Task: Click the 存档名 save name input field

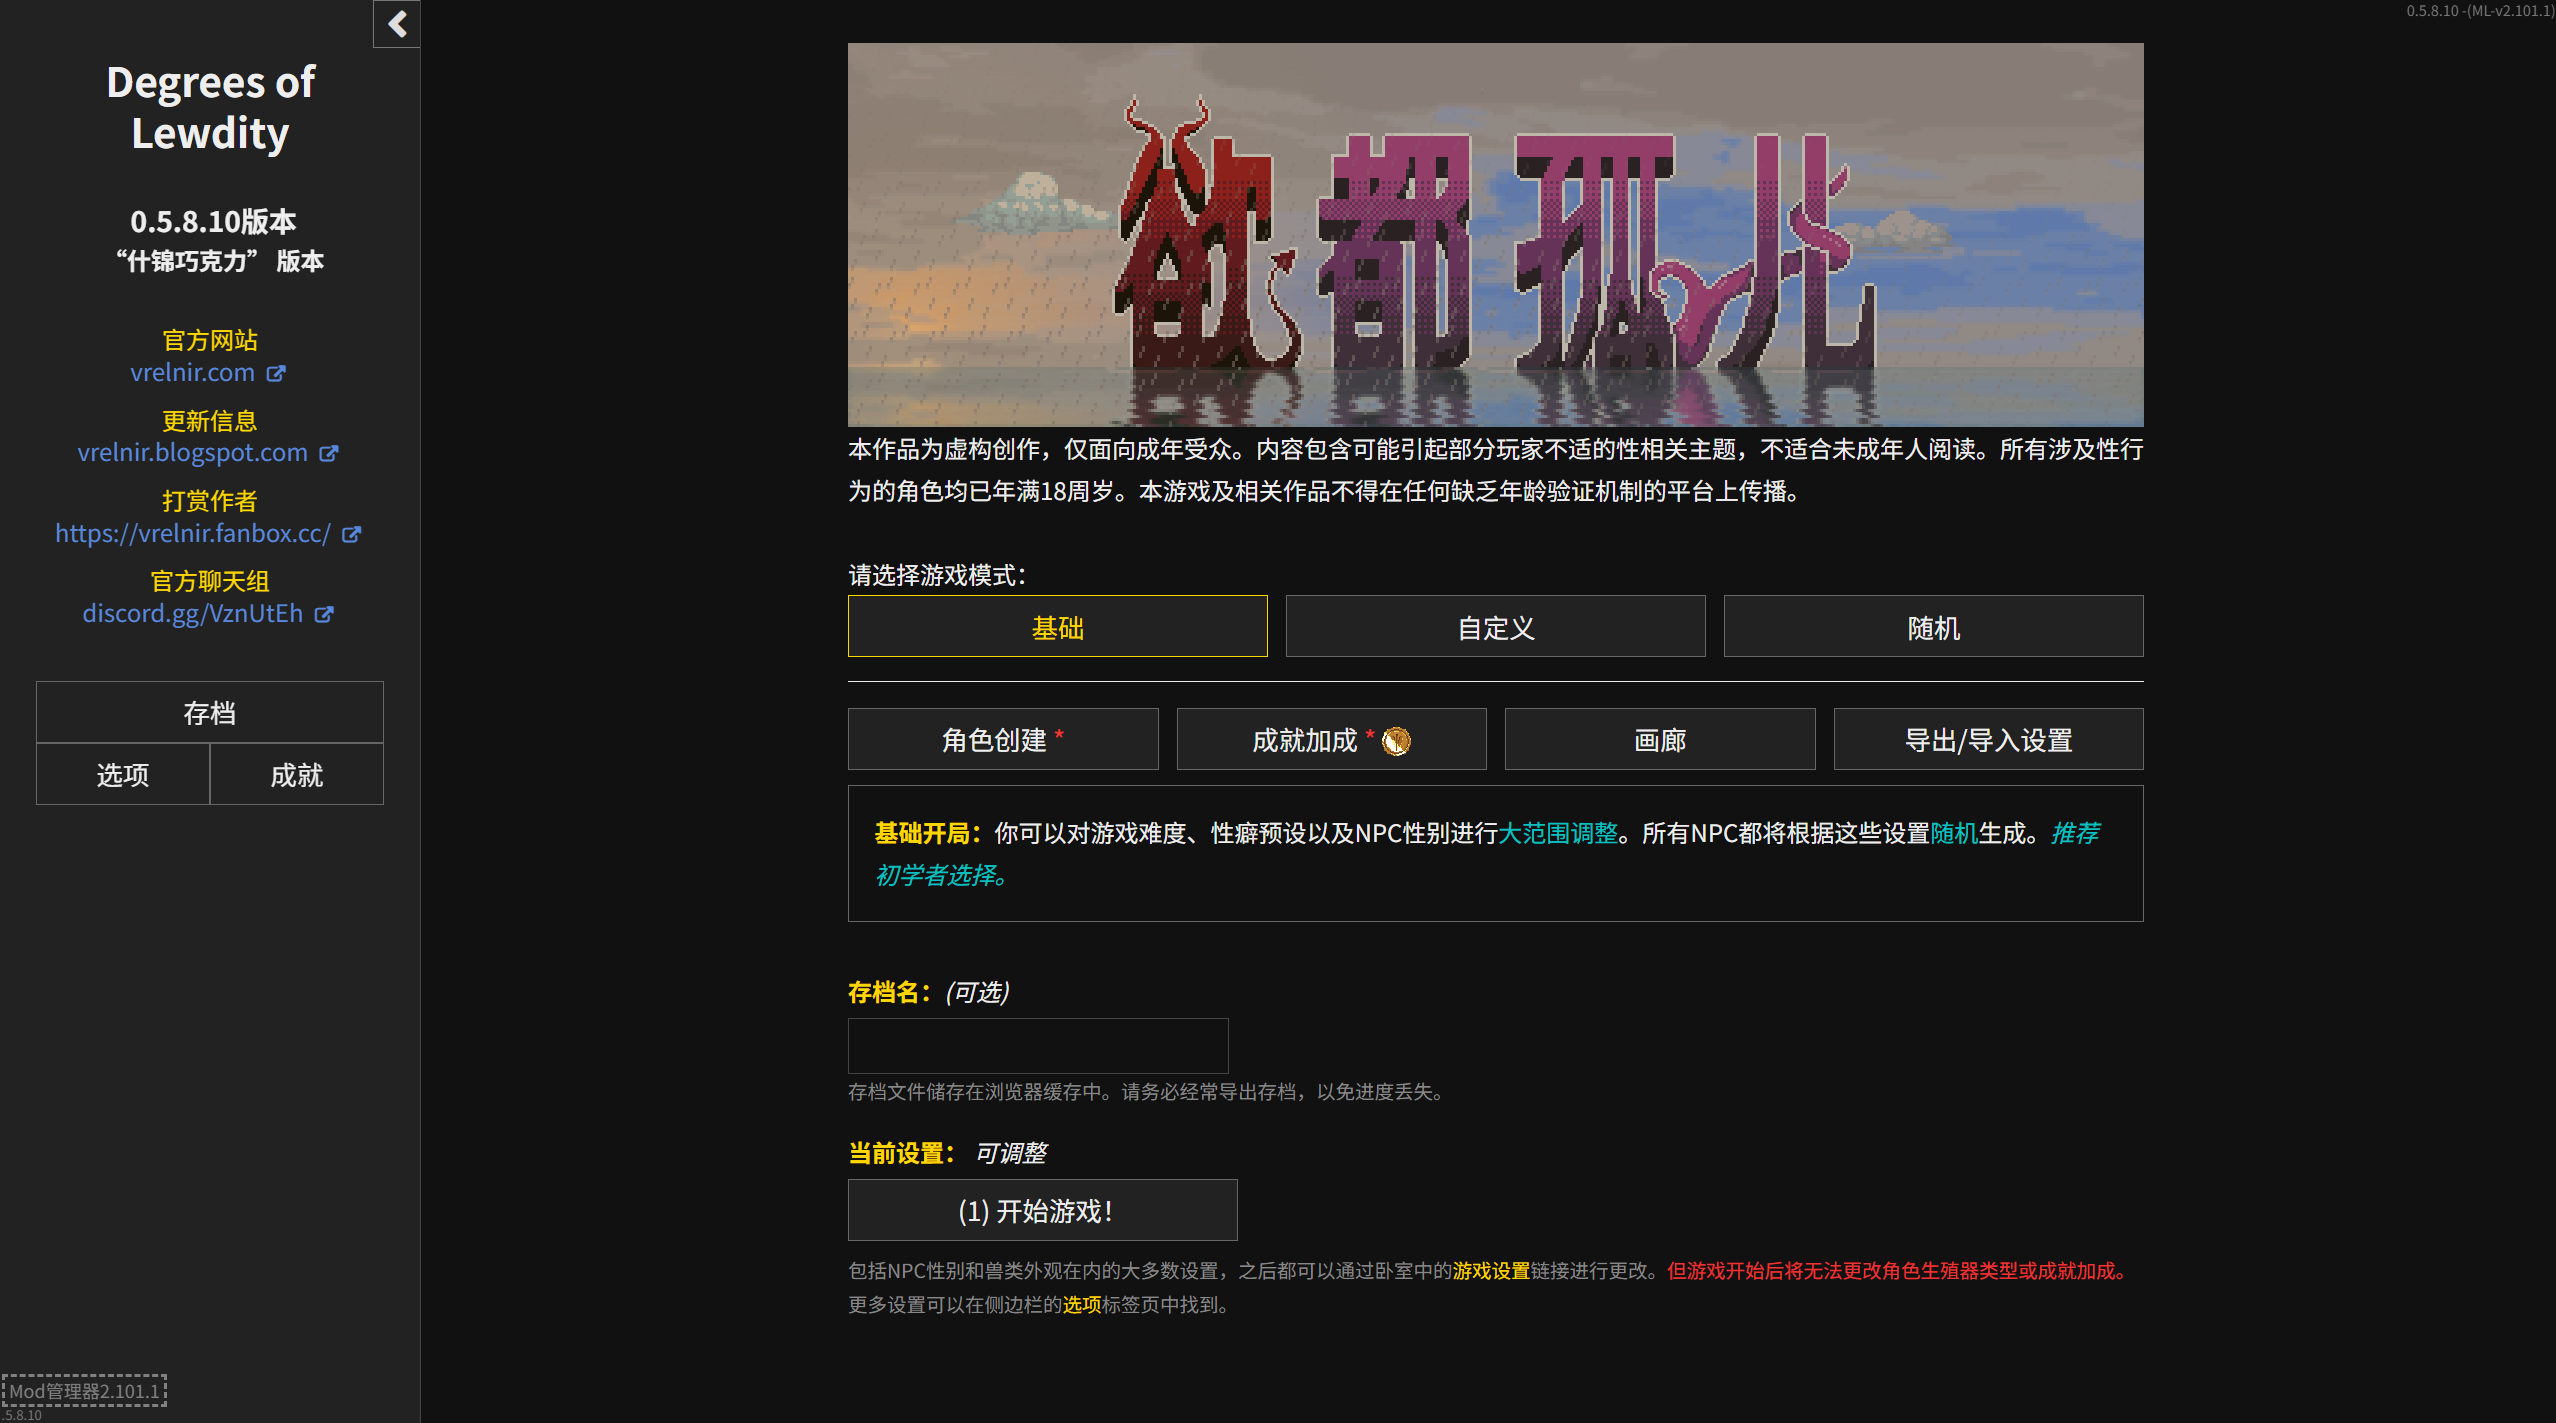Action: pyautogui.click(x=1037, y=1045)
